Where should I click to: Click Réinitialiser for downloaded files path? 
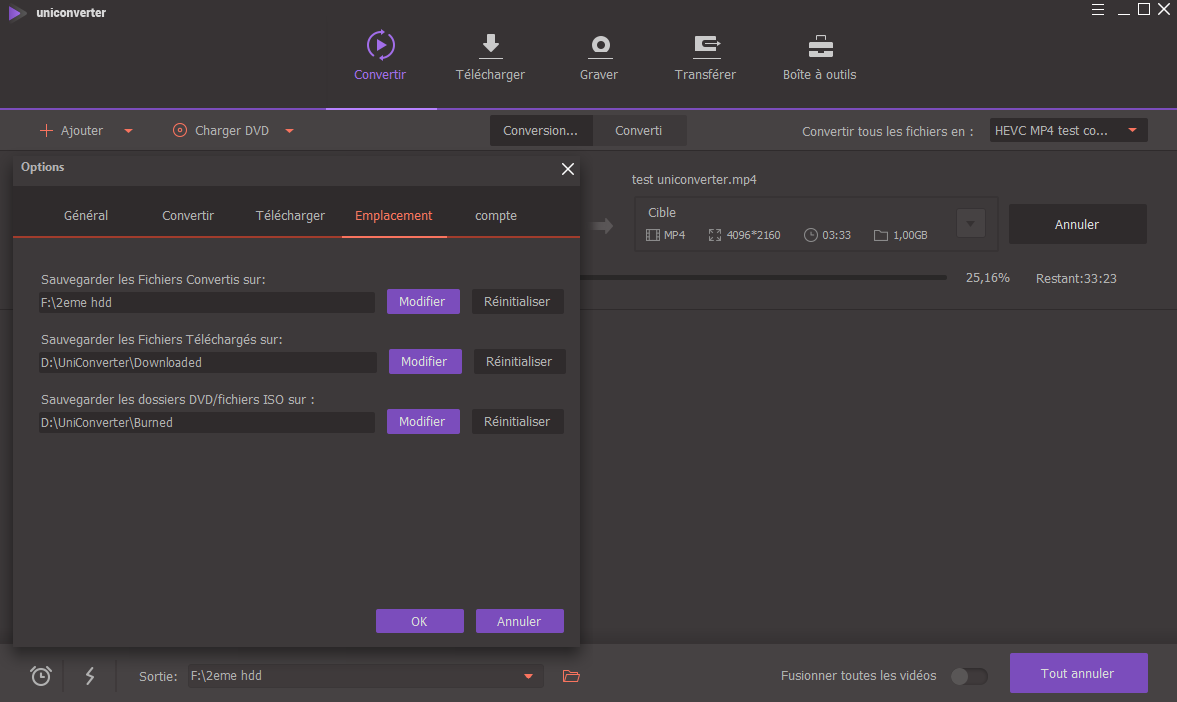click(x=519, y=361)
